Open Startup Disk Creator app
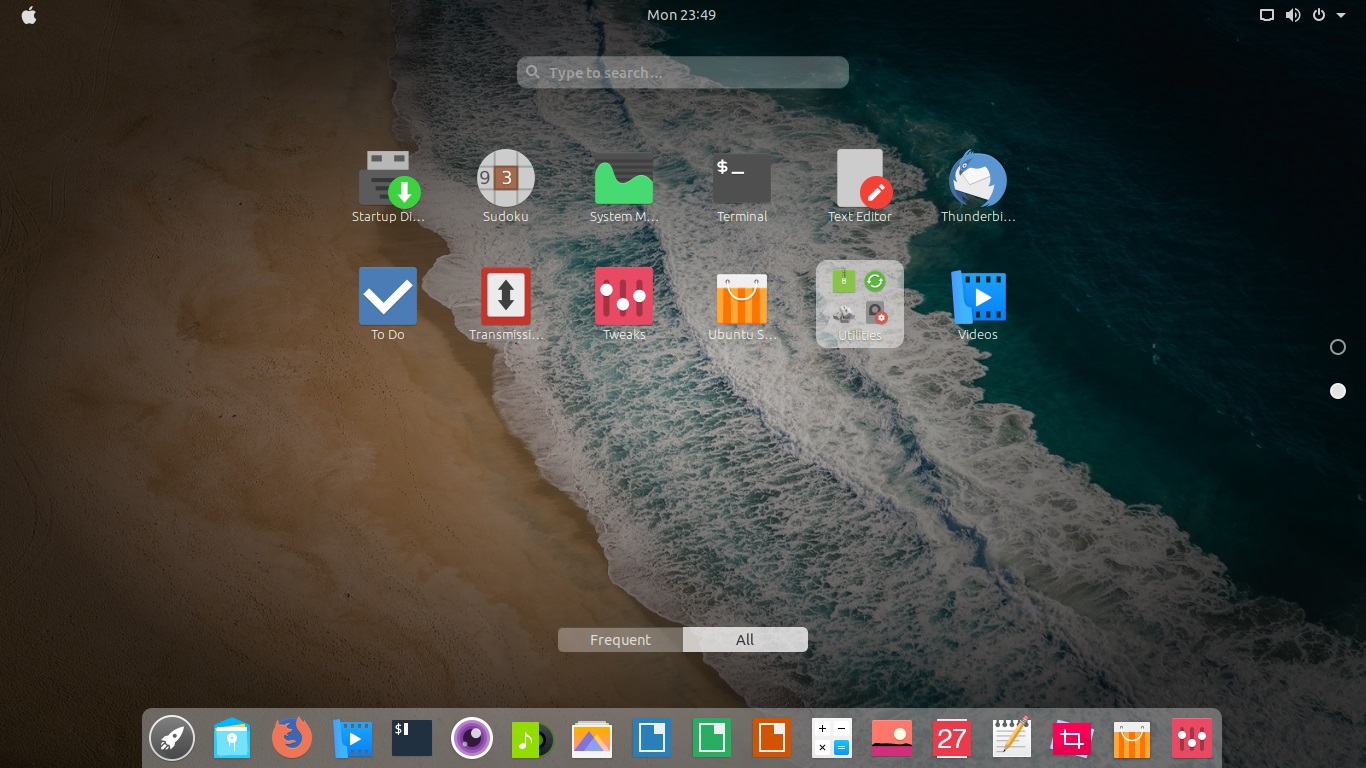The image size is (1366, 768). coord(388,186)
